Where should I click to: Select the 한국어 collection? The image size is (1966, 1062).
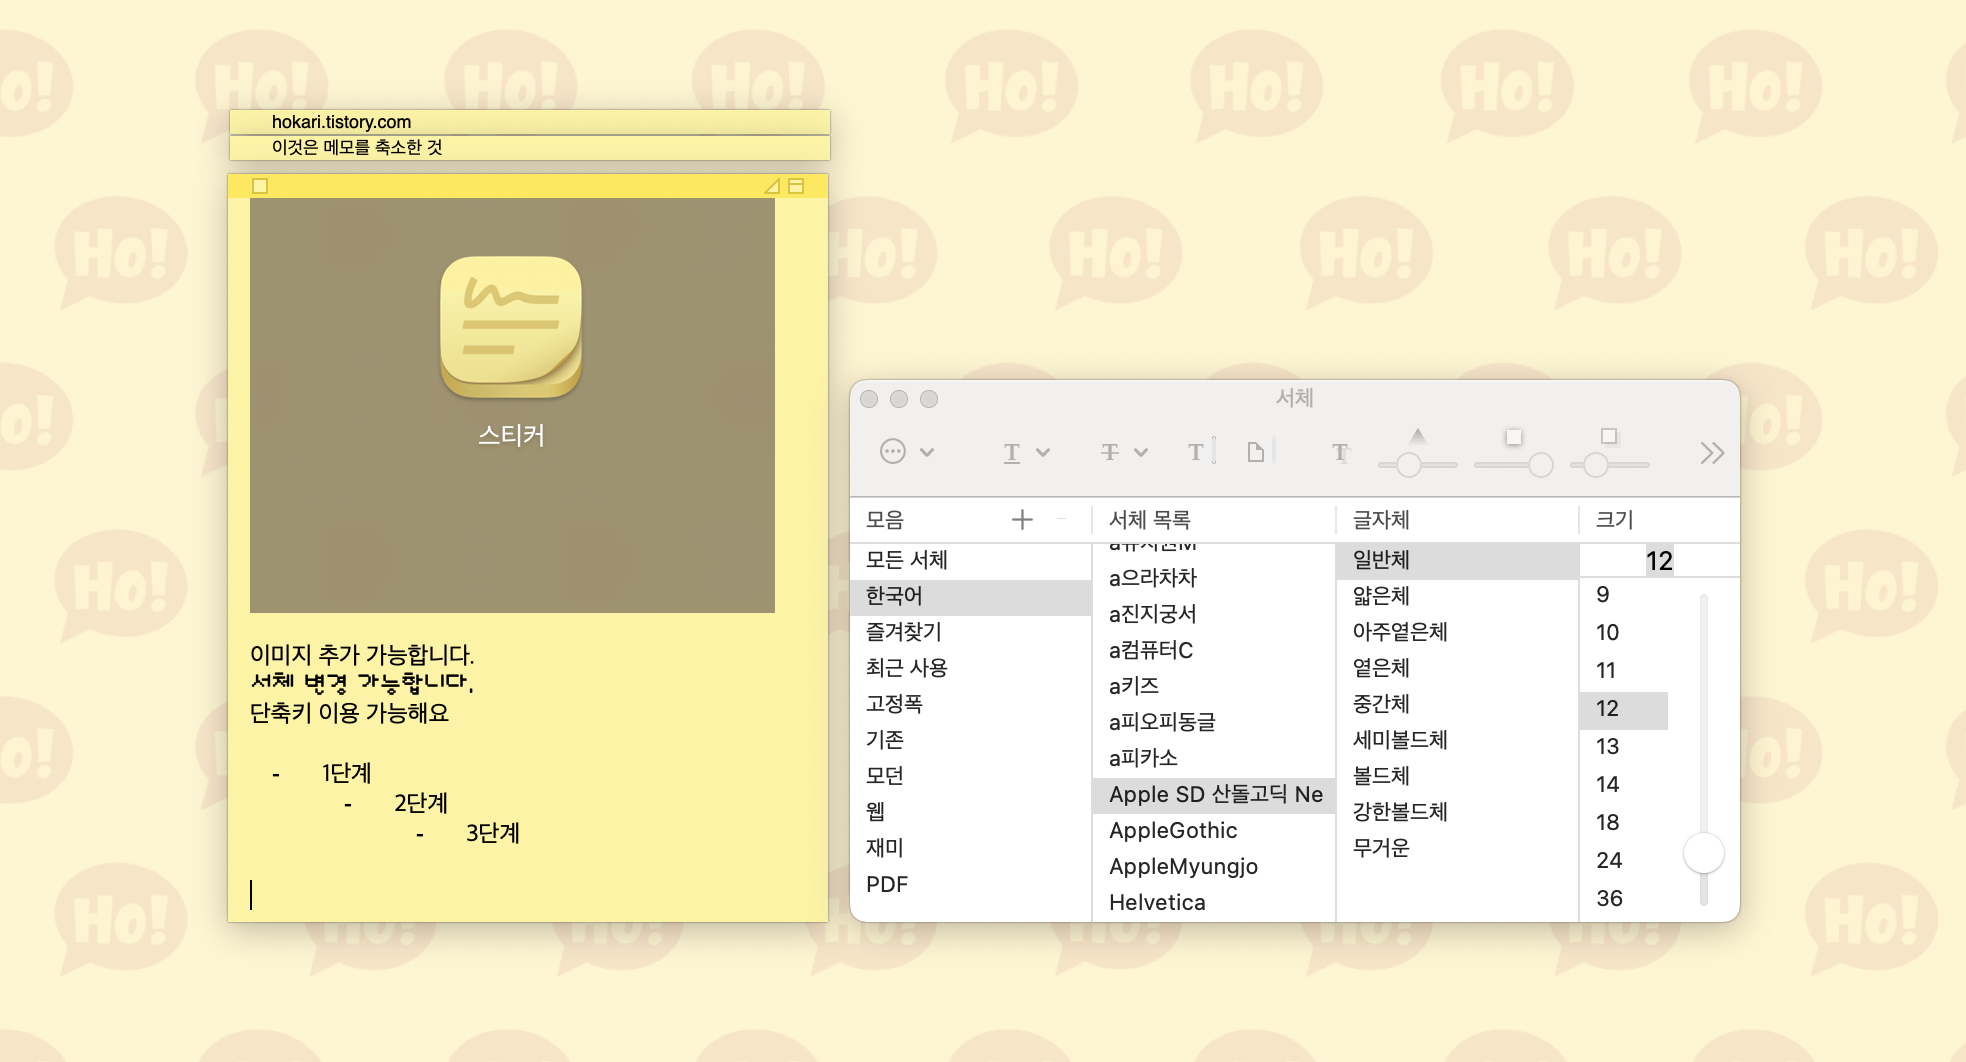(x=970, y=596)
